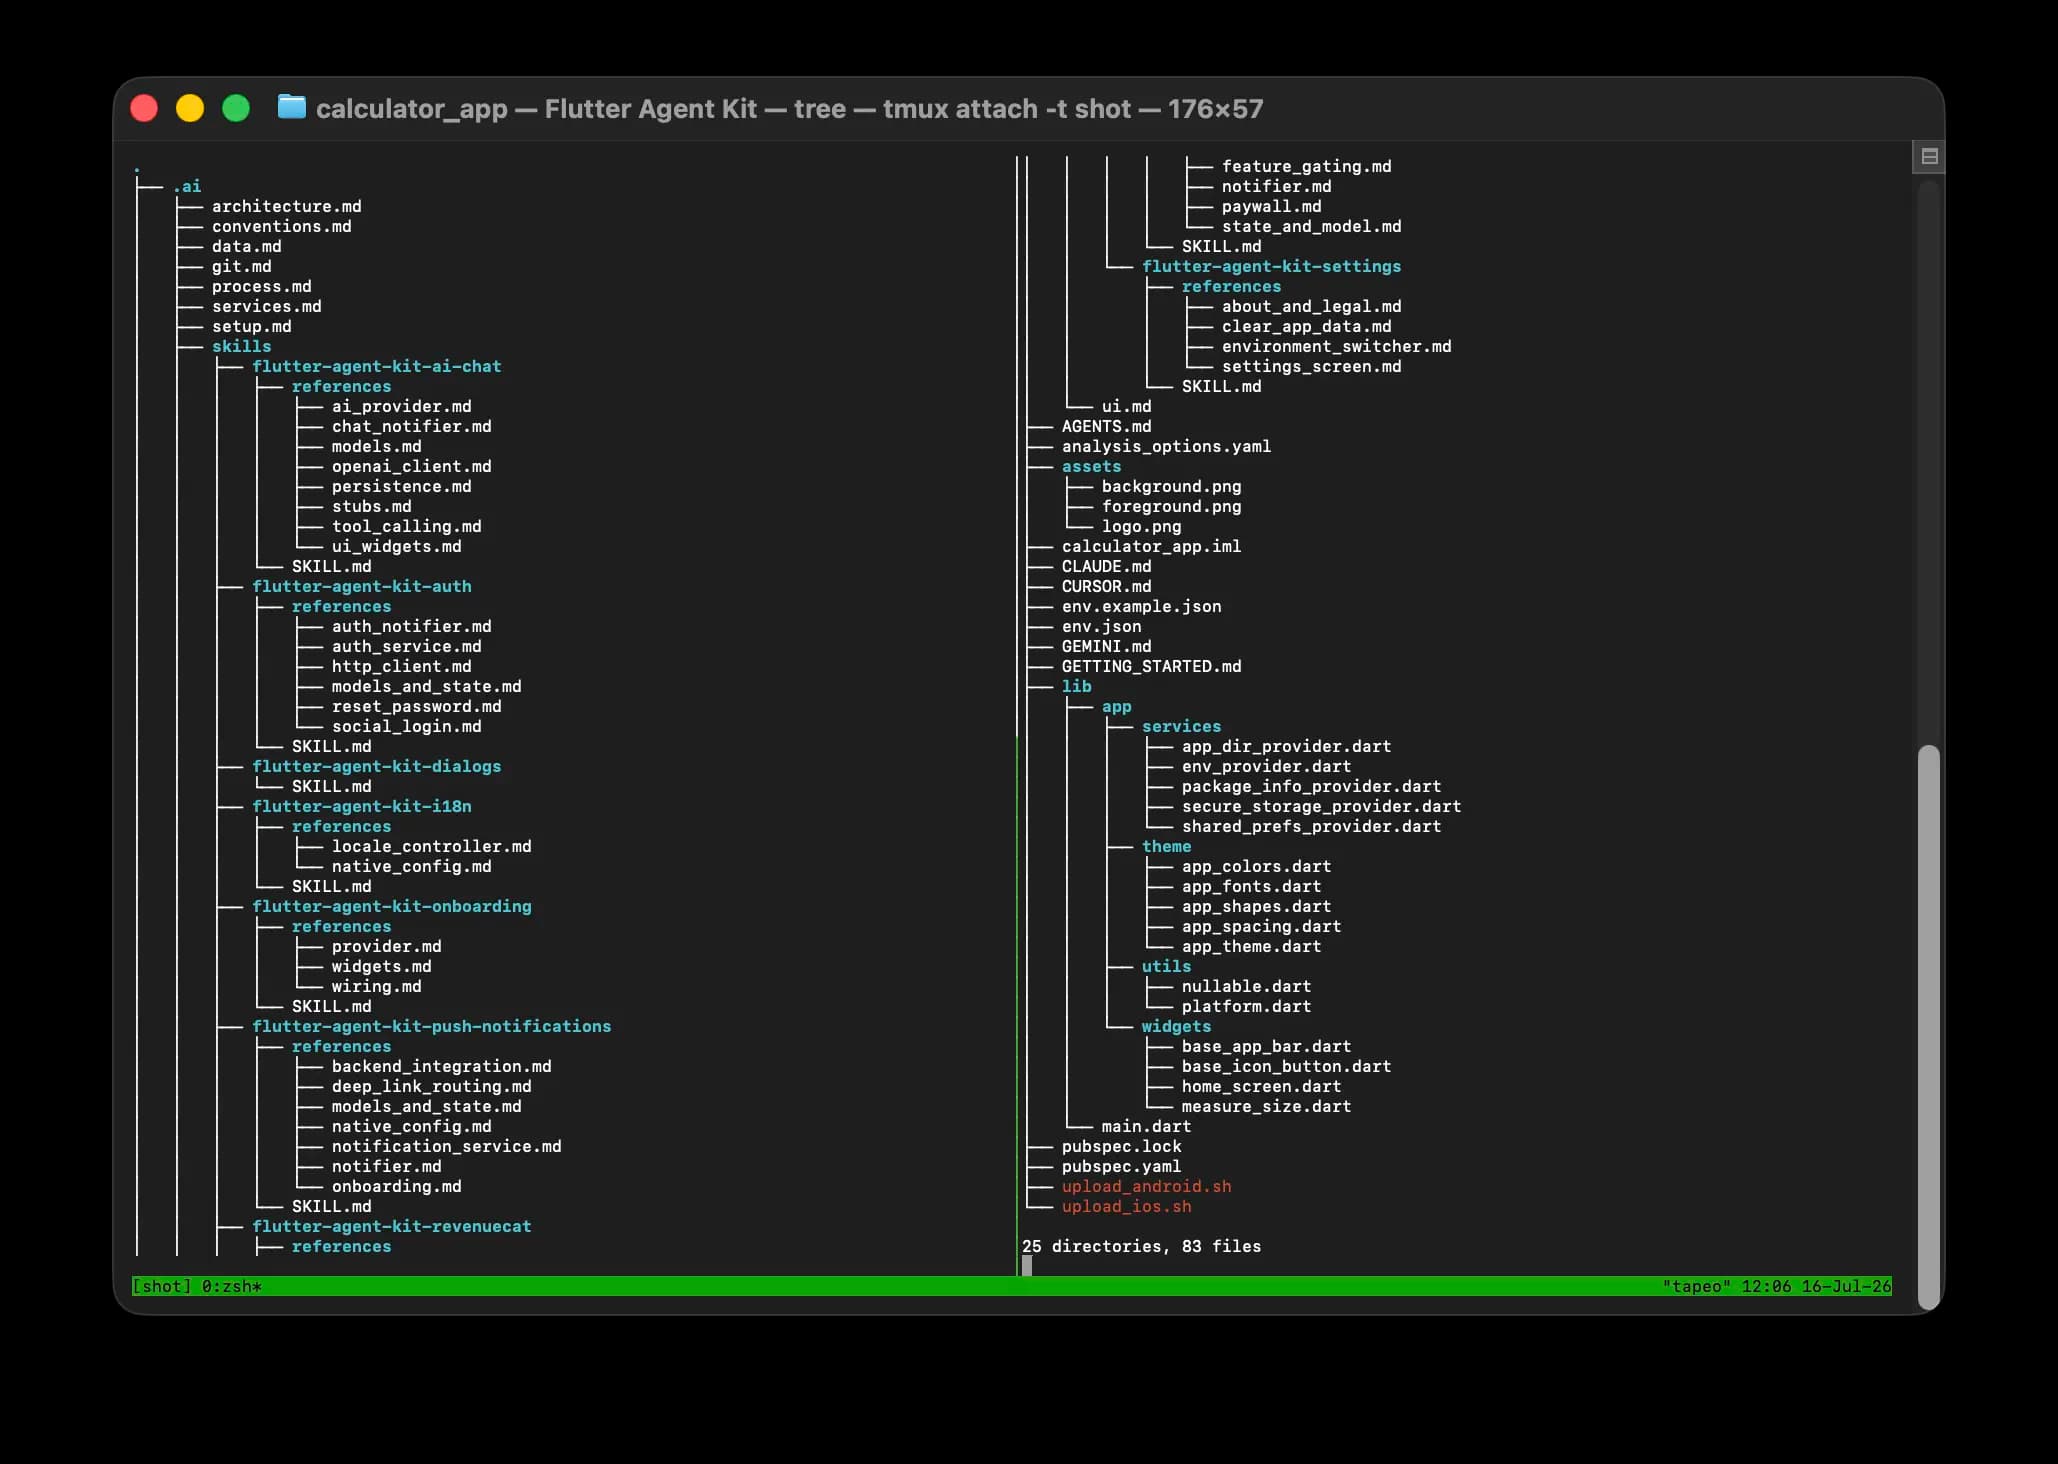2058x1464 pixels.
Task: Click feature_gating.md file name
Action: tap(1307, 166)
